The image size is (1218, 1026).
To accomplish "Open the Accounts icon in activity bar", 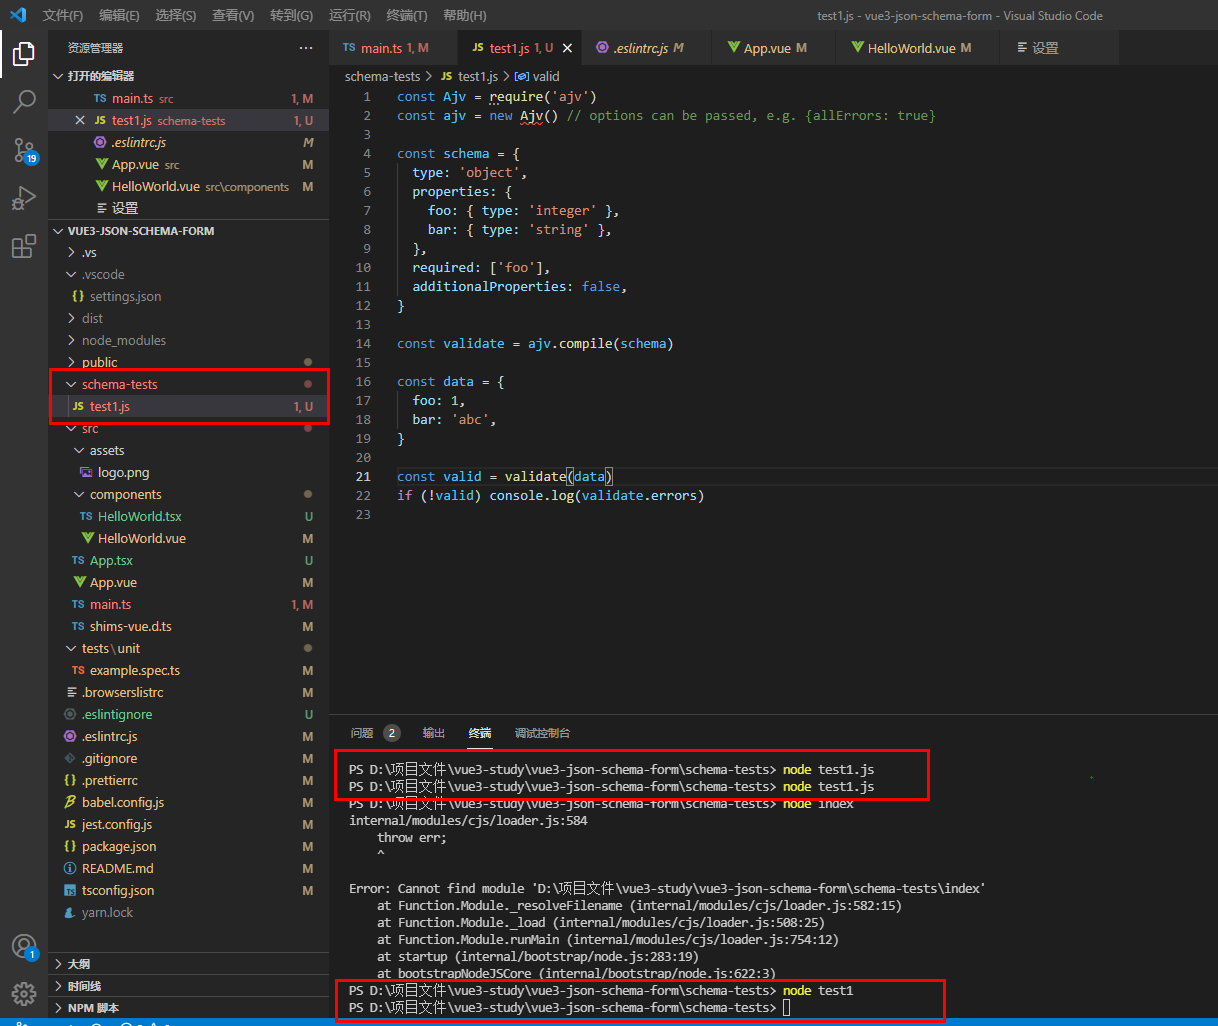I will click(24, 946).
